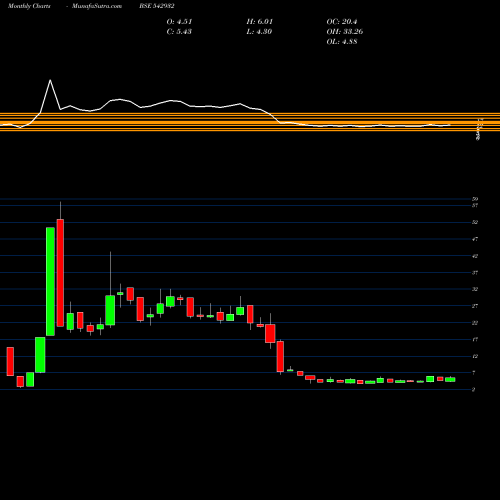The width and height of the screenshot is (500, 500).
Task: Click the price axis label "7"
Action: [474, 373]
